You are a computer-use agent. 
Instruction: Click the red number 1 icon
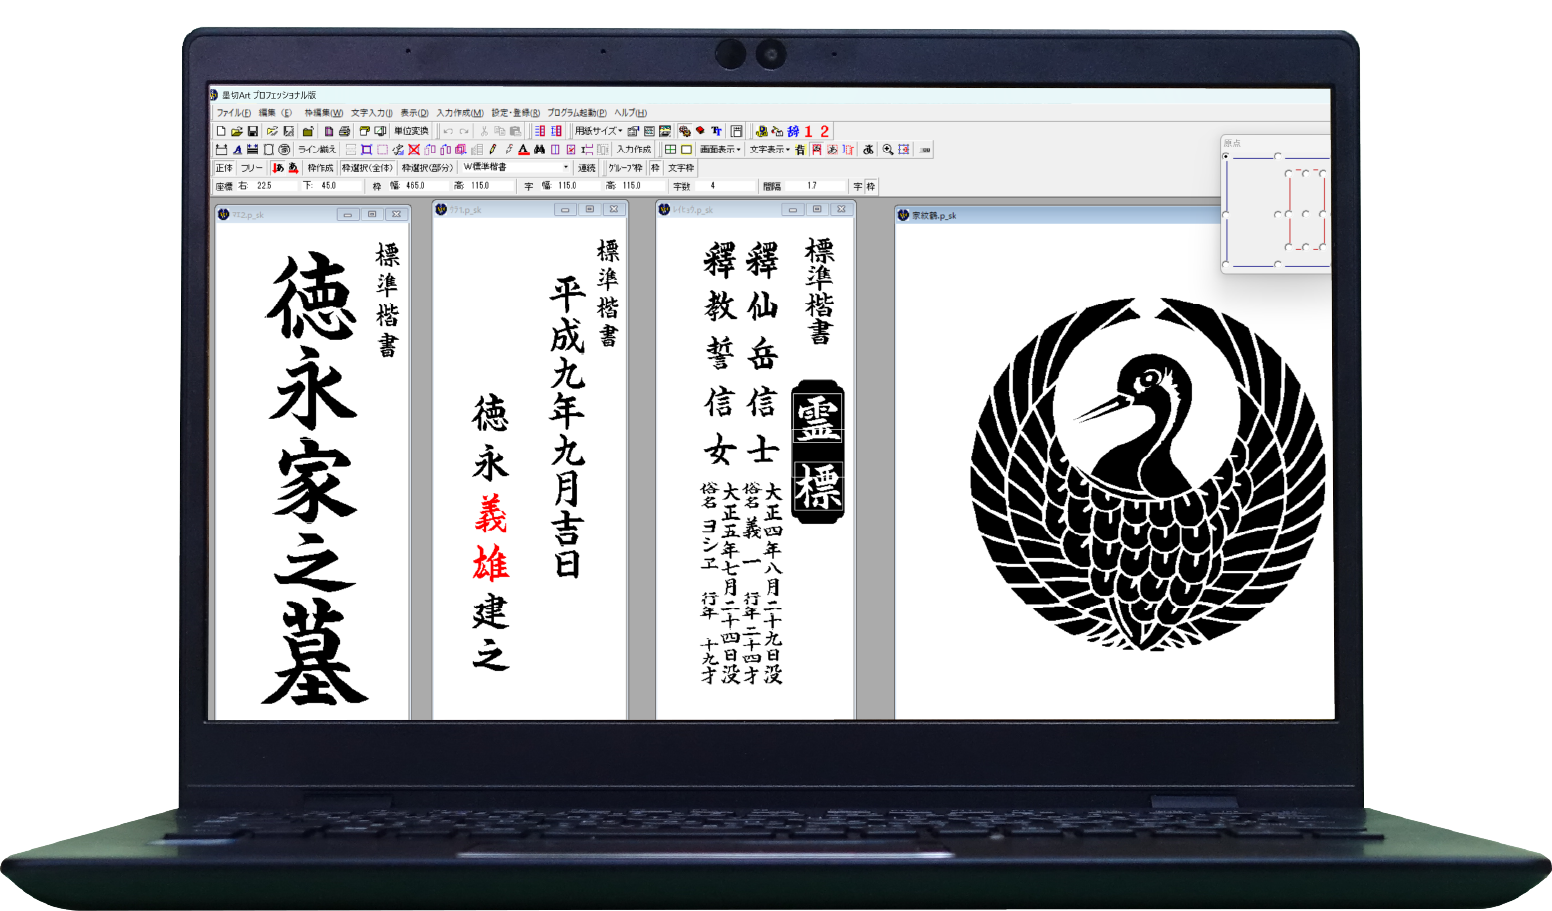[808, 131]
